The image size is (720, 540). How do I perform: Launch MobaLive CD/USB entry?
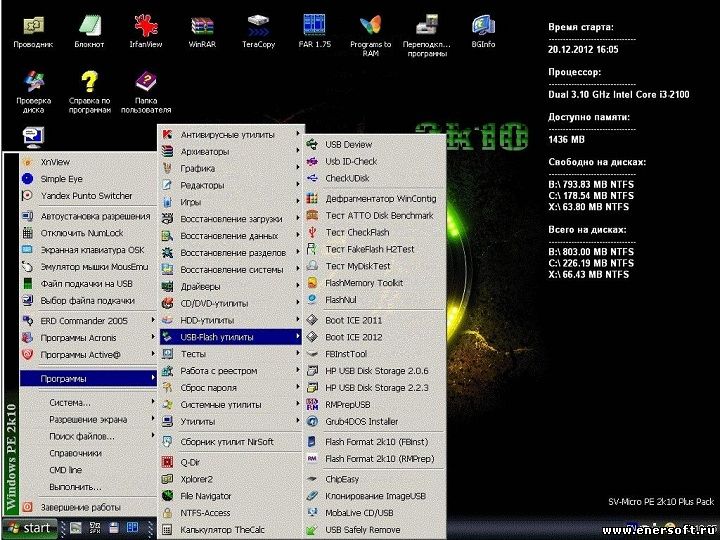[375, 513]
